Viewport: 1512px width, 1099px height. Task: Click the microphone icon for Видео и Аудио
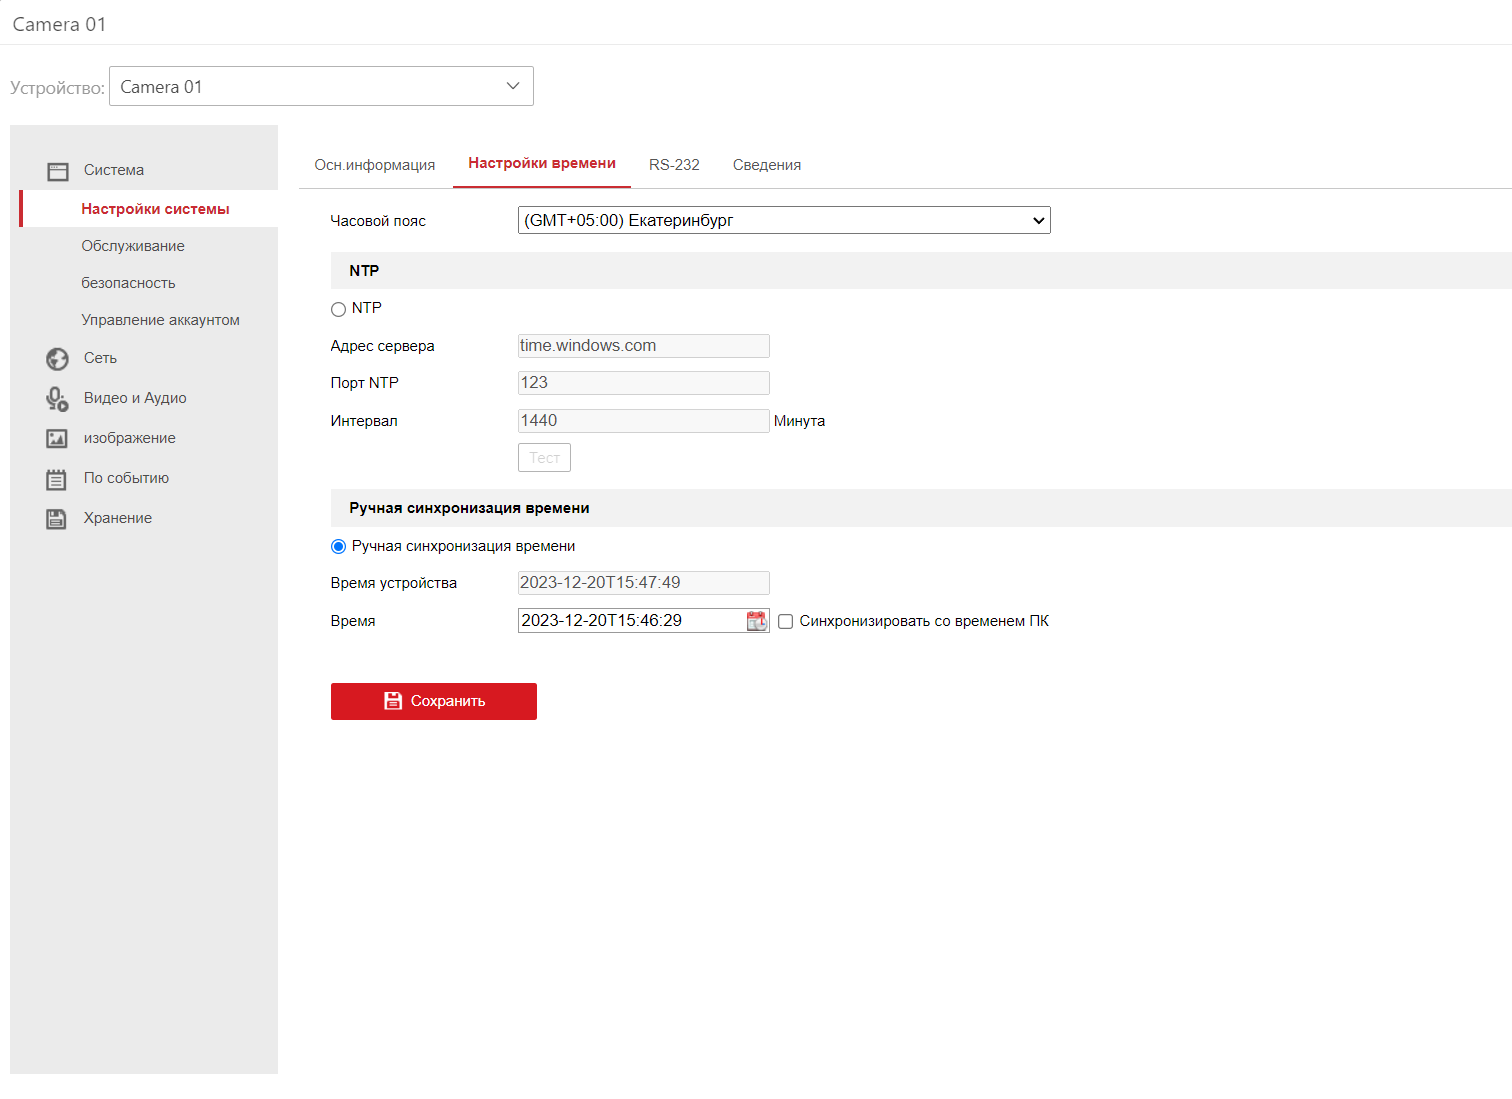point(57,399)
